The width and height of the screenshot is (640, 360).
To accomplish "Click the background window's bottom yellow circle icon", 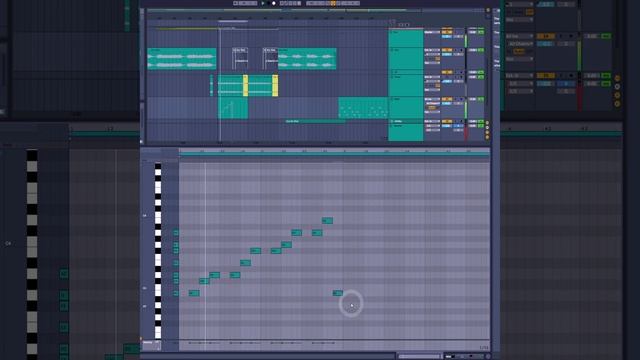I will (617, 104).
